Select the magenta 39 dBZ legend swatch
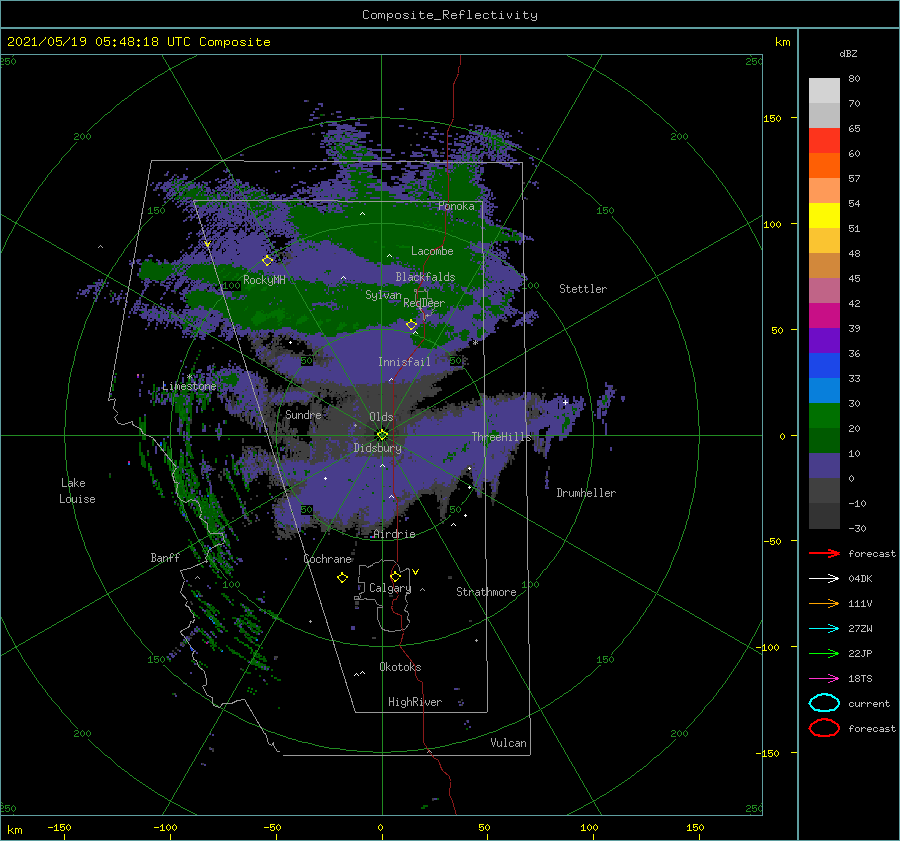 (824, 316)
